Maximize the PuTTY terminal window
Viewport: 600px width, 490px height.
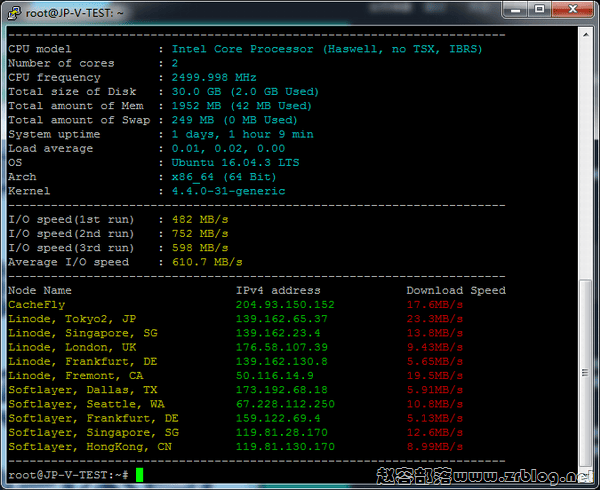click(x=540, y=10)
